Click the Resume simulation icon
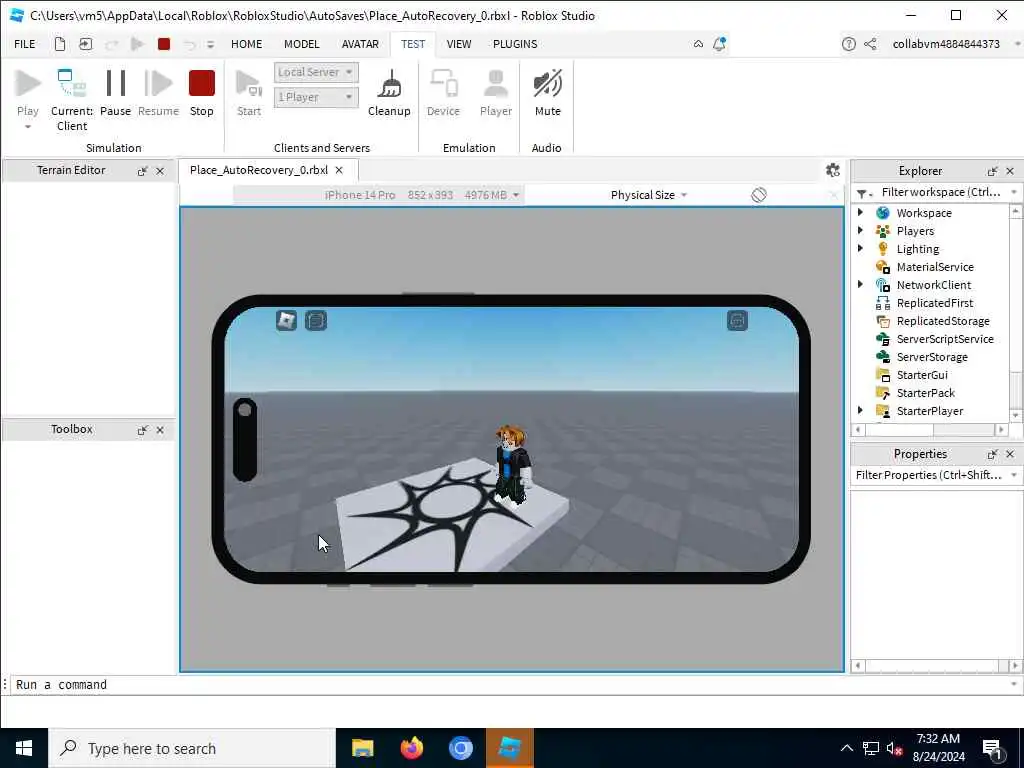 click(x=158, y=84)
